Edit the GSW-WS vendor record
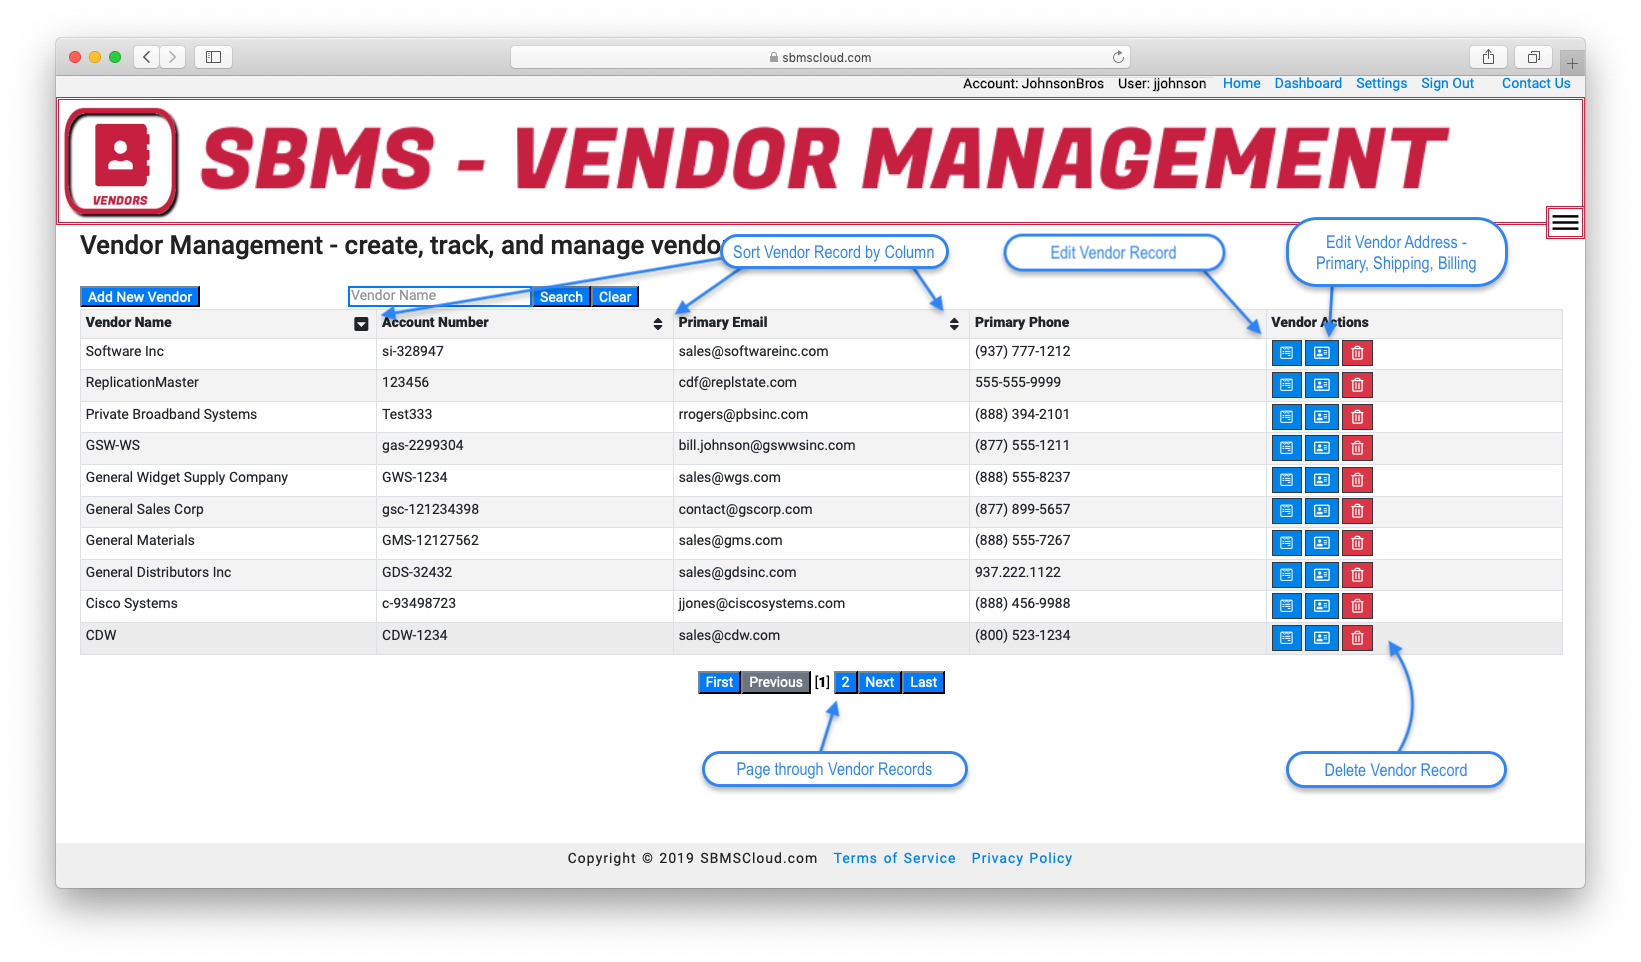The image size is (1641, 962). [x=1286, y=448]
